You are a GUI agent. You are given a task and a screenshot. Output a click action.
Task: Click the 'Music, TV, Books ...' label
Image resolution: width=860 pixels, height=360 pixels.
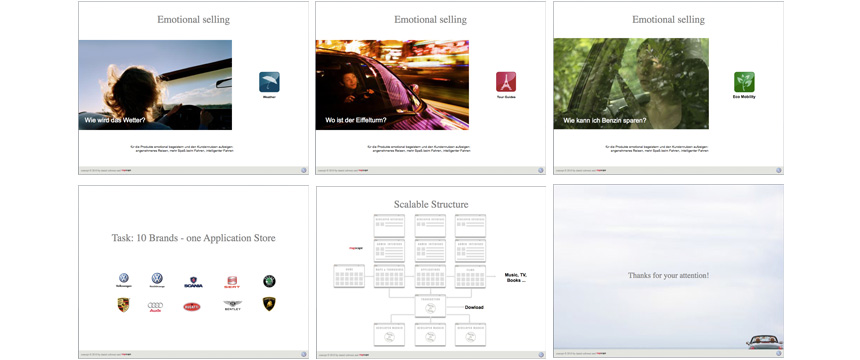click(x=515, y=277)
